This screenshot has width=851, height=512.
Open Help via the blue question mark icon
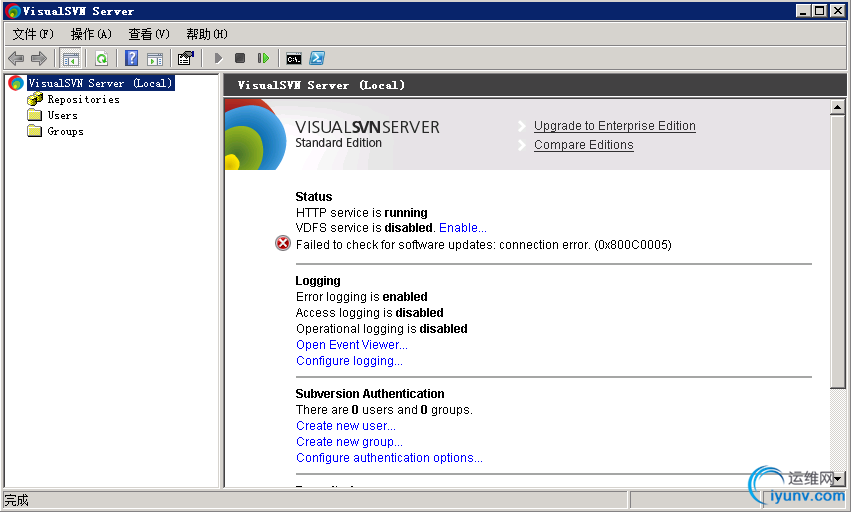point(131,58)
